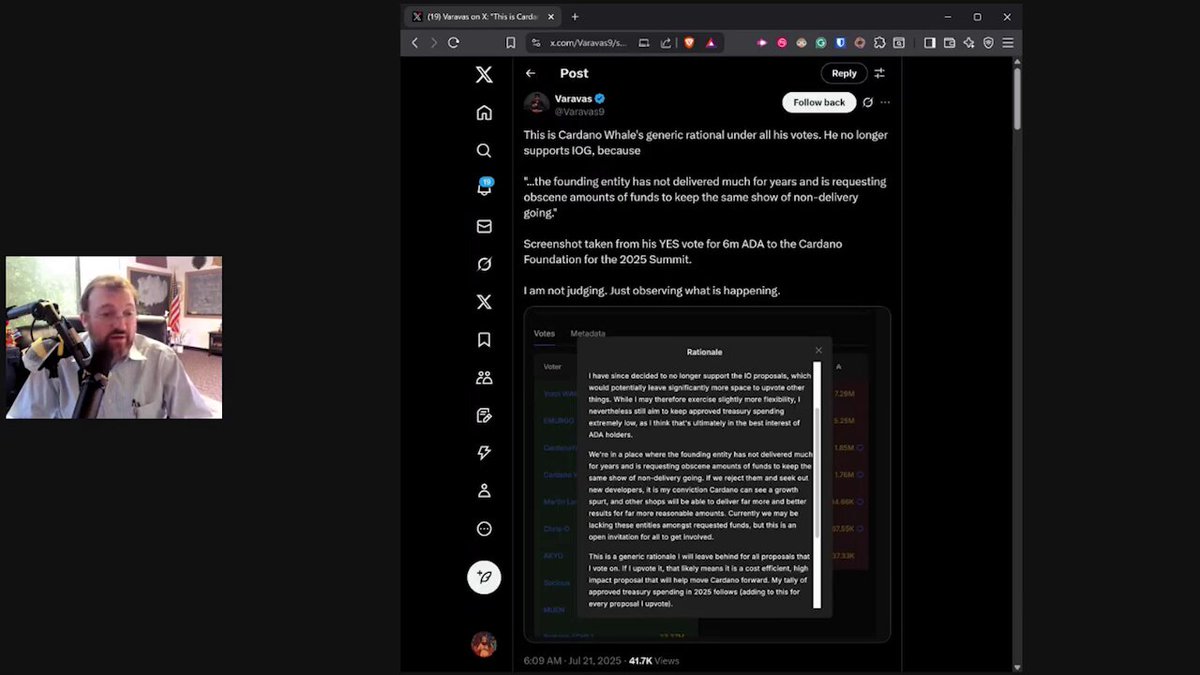Click the quoted "...the founding entity" paragraph
Image resolution: width=1200 pixels, height=675 pixels.
705,197
